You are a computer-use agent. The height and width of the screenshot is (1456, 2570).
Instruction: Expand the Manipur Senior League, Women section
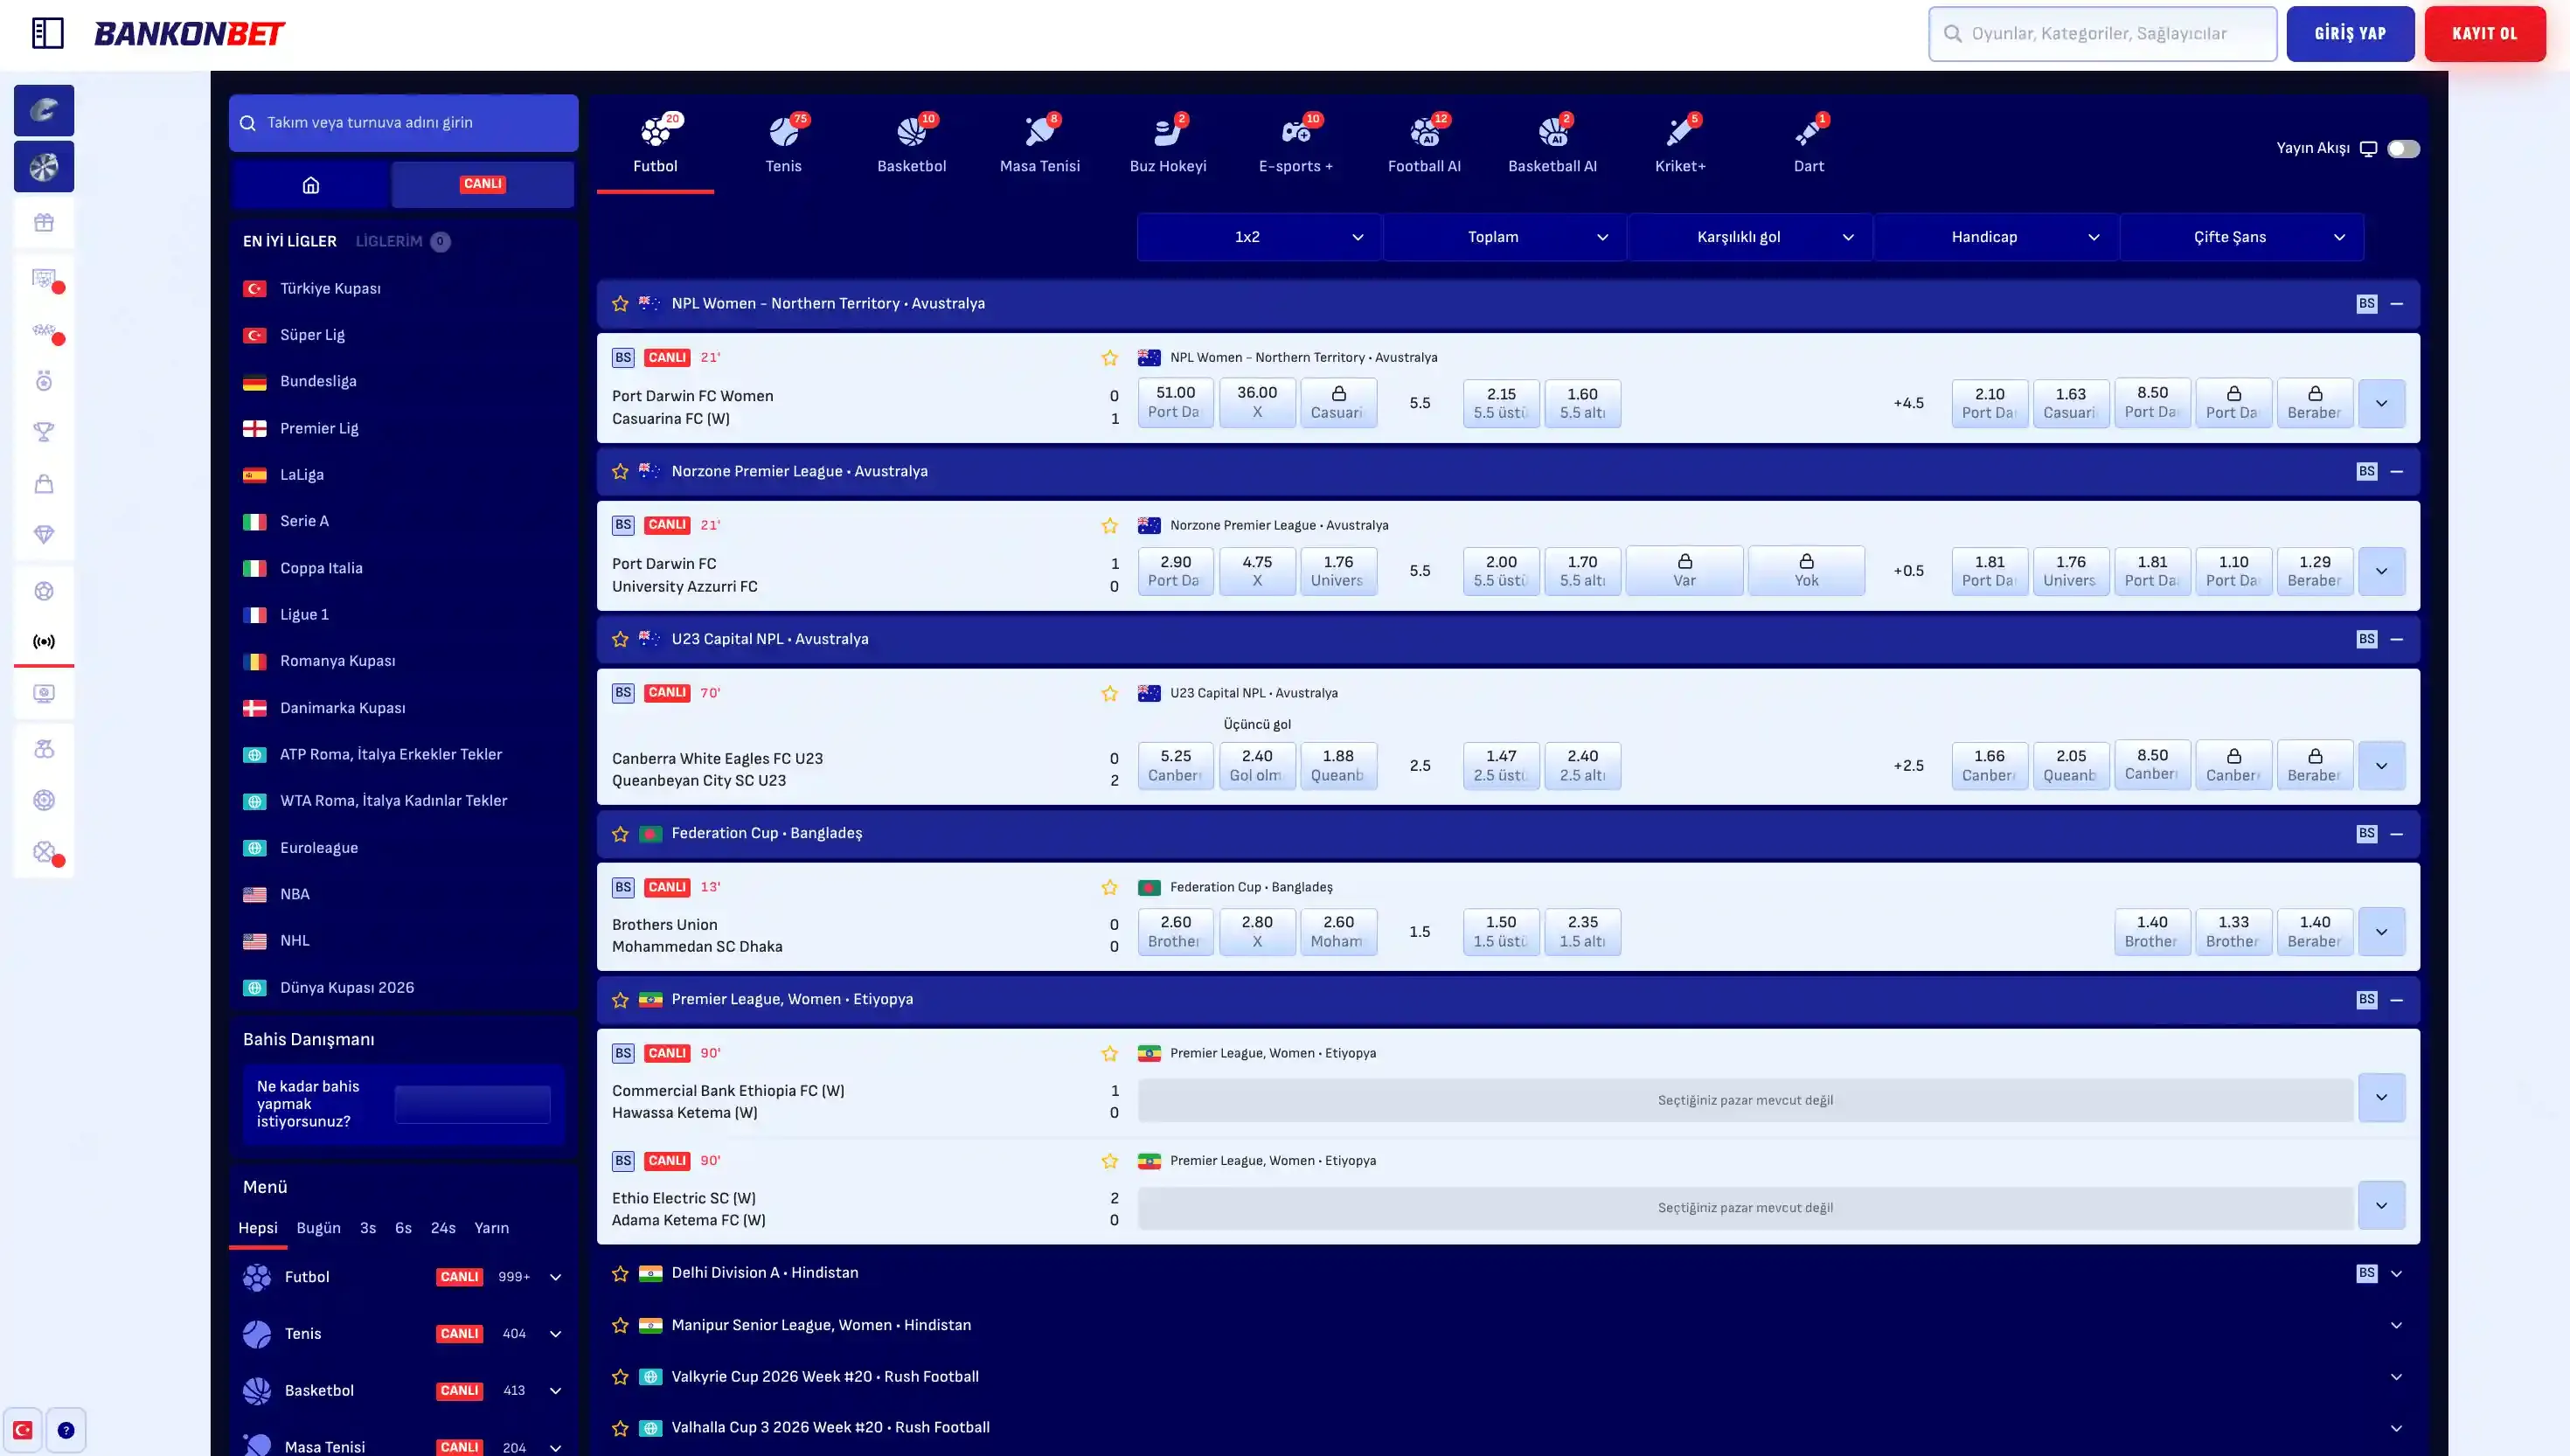[2396, 1326]
